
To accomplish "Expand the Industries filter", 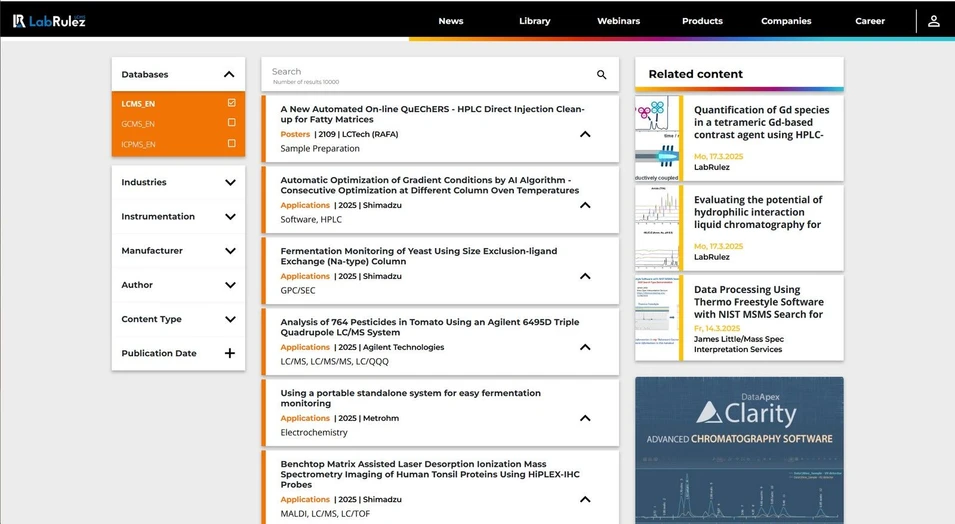I will 230,182.
